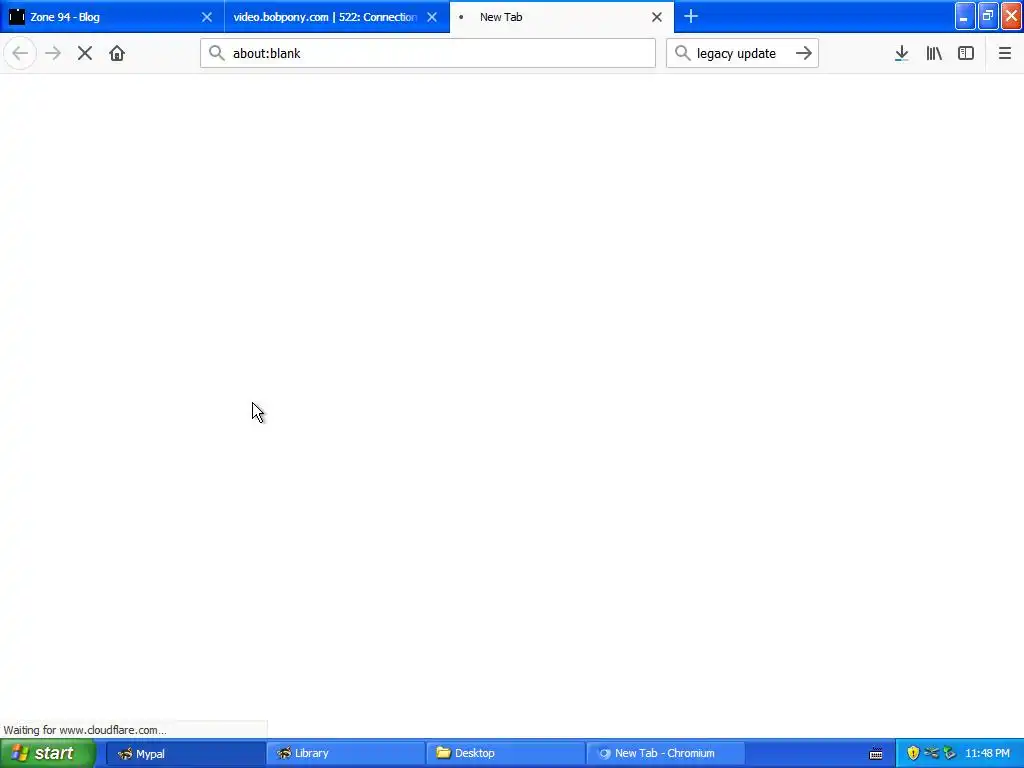Click the magnifier icon in the search box
This screenshot has height=768, width=1024.
coord(682,53)
